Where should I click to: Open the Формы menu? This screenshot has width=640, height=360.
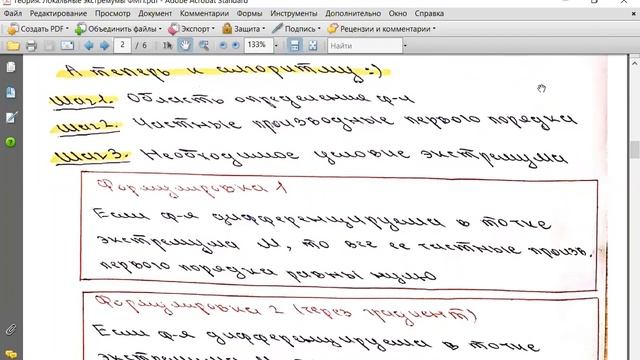[x=249, y=13]
